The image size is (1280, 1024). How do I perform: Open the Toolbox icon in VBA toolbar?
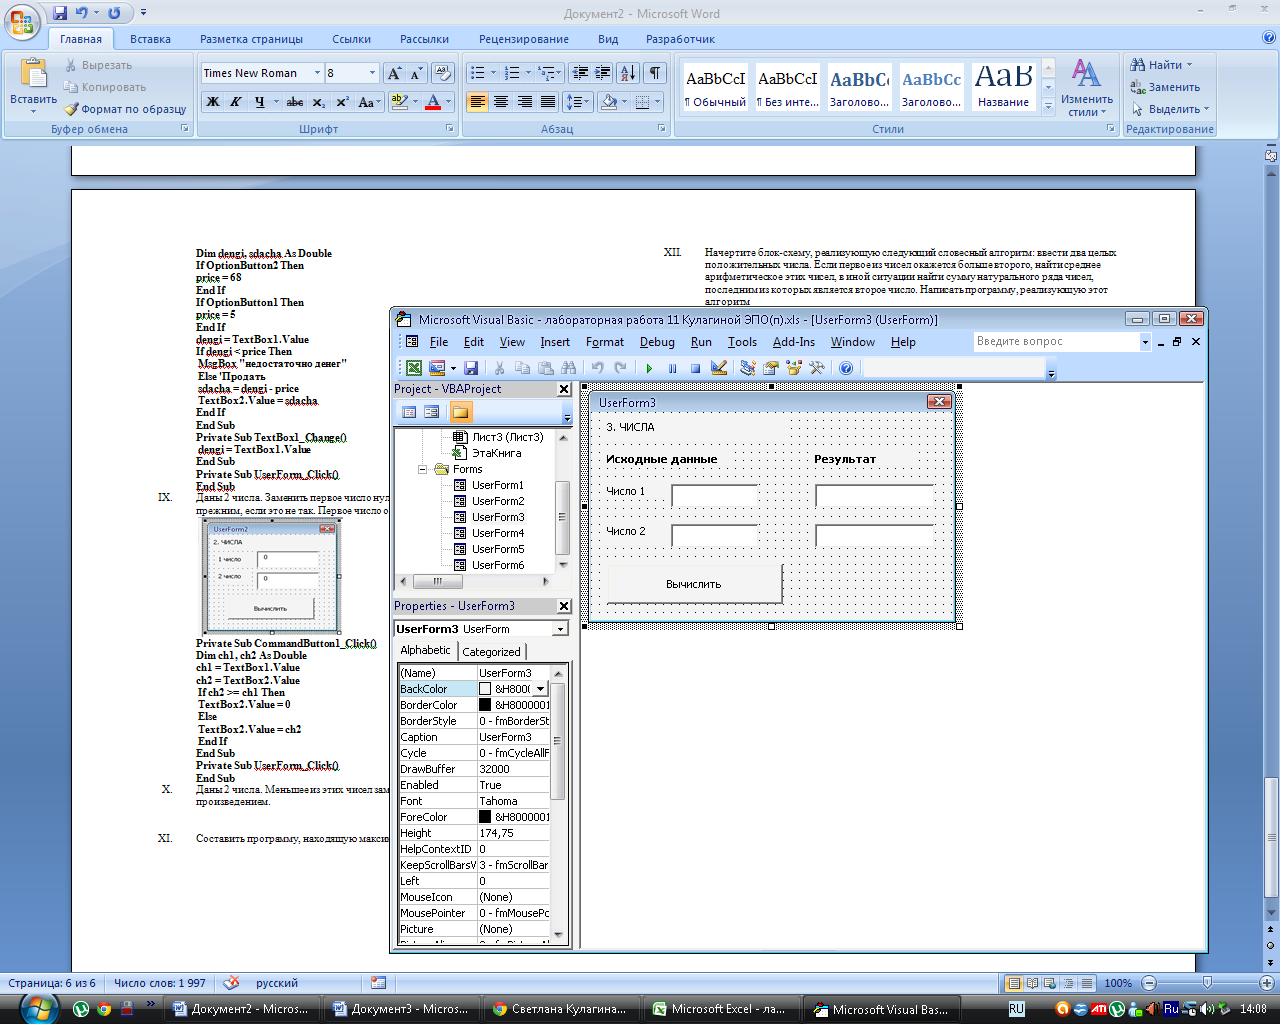[817, 368]
